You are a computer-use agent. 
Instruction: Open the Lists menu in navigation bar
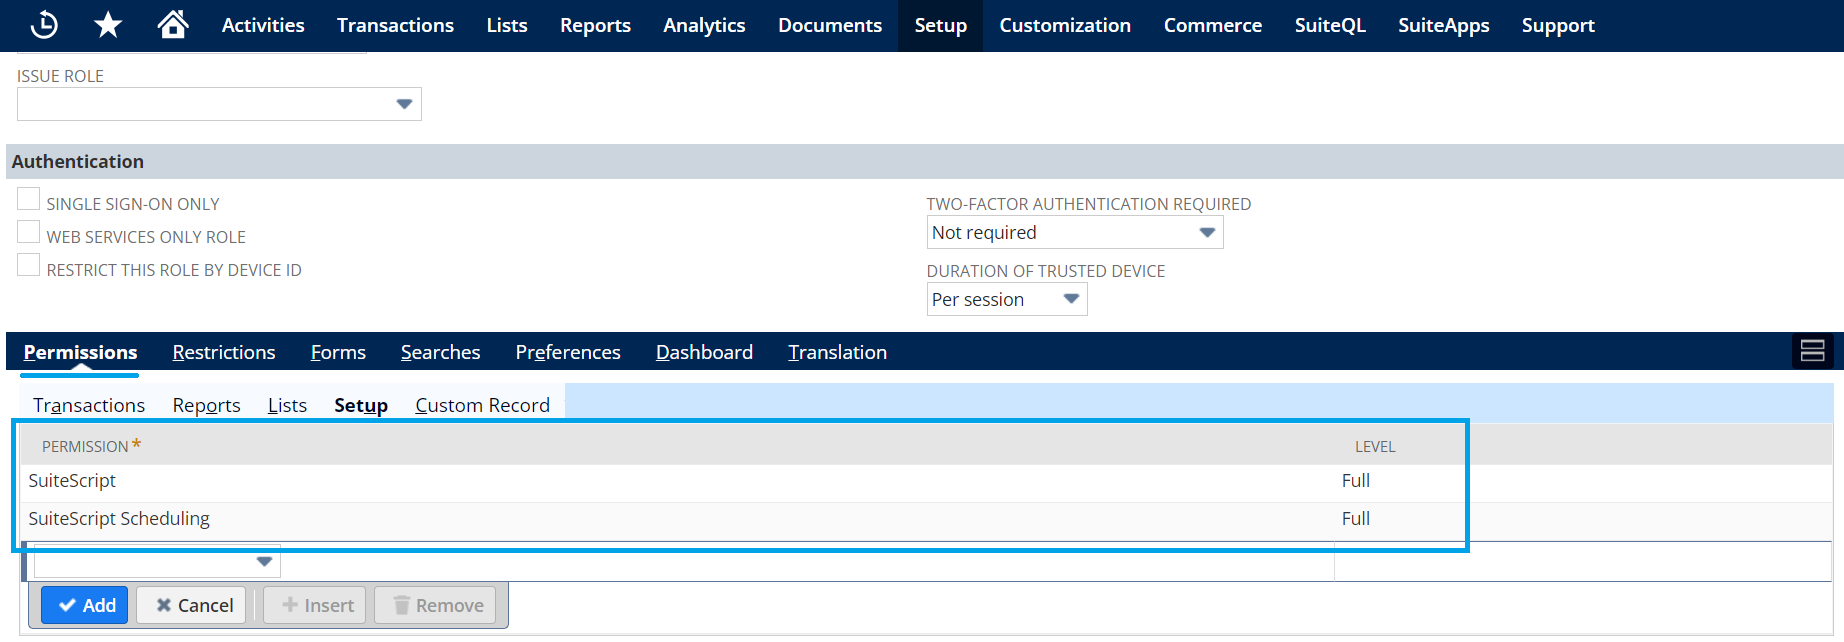click(x=507, y=25)
